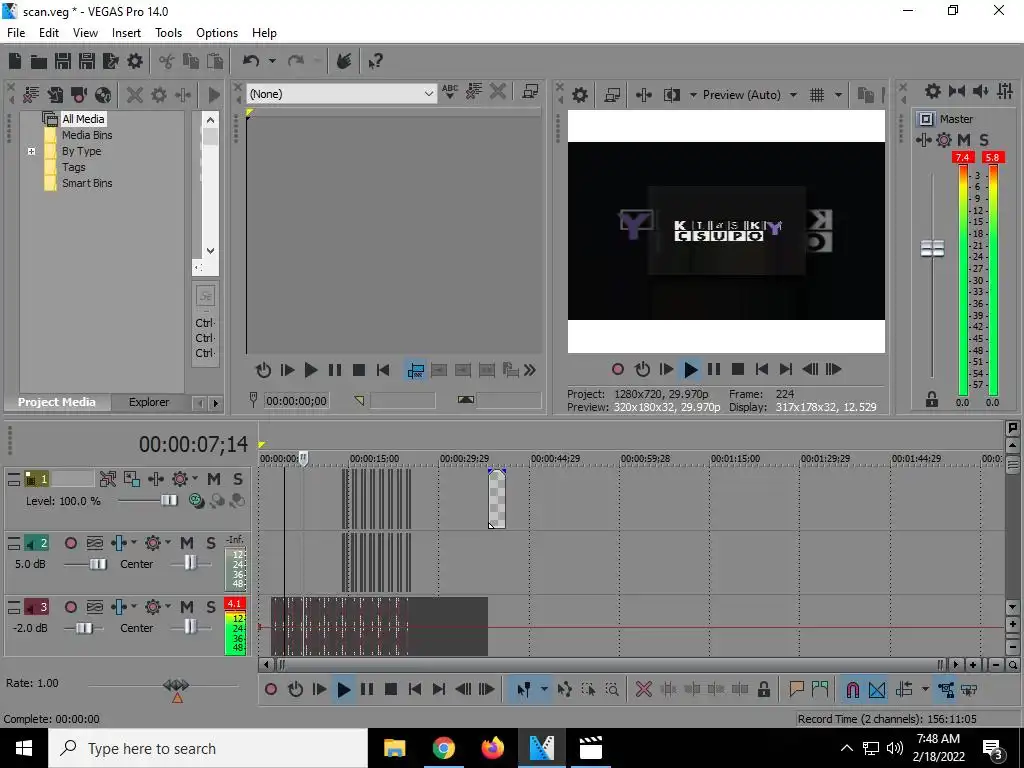Switch to the Project Media tab
The height and width of the screenshot is (768, 1024).
pyautogui.click(x=57, y=402)
